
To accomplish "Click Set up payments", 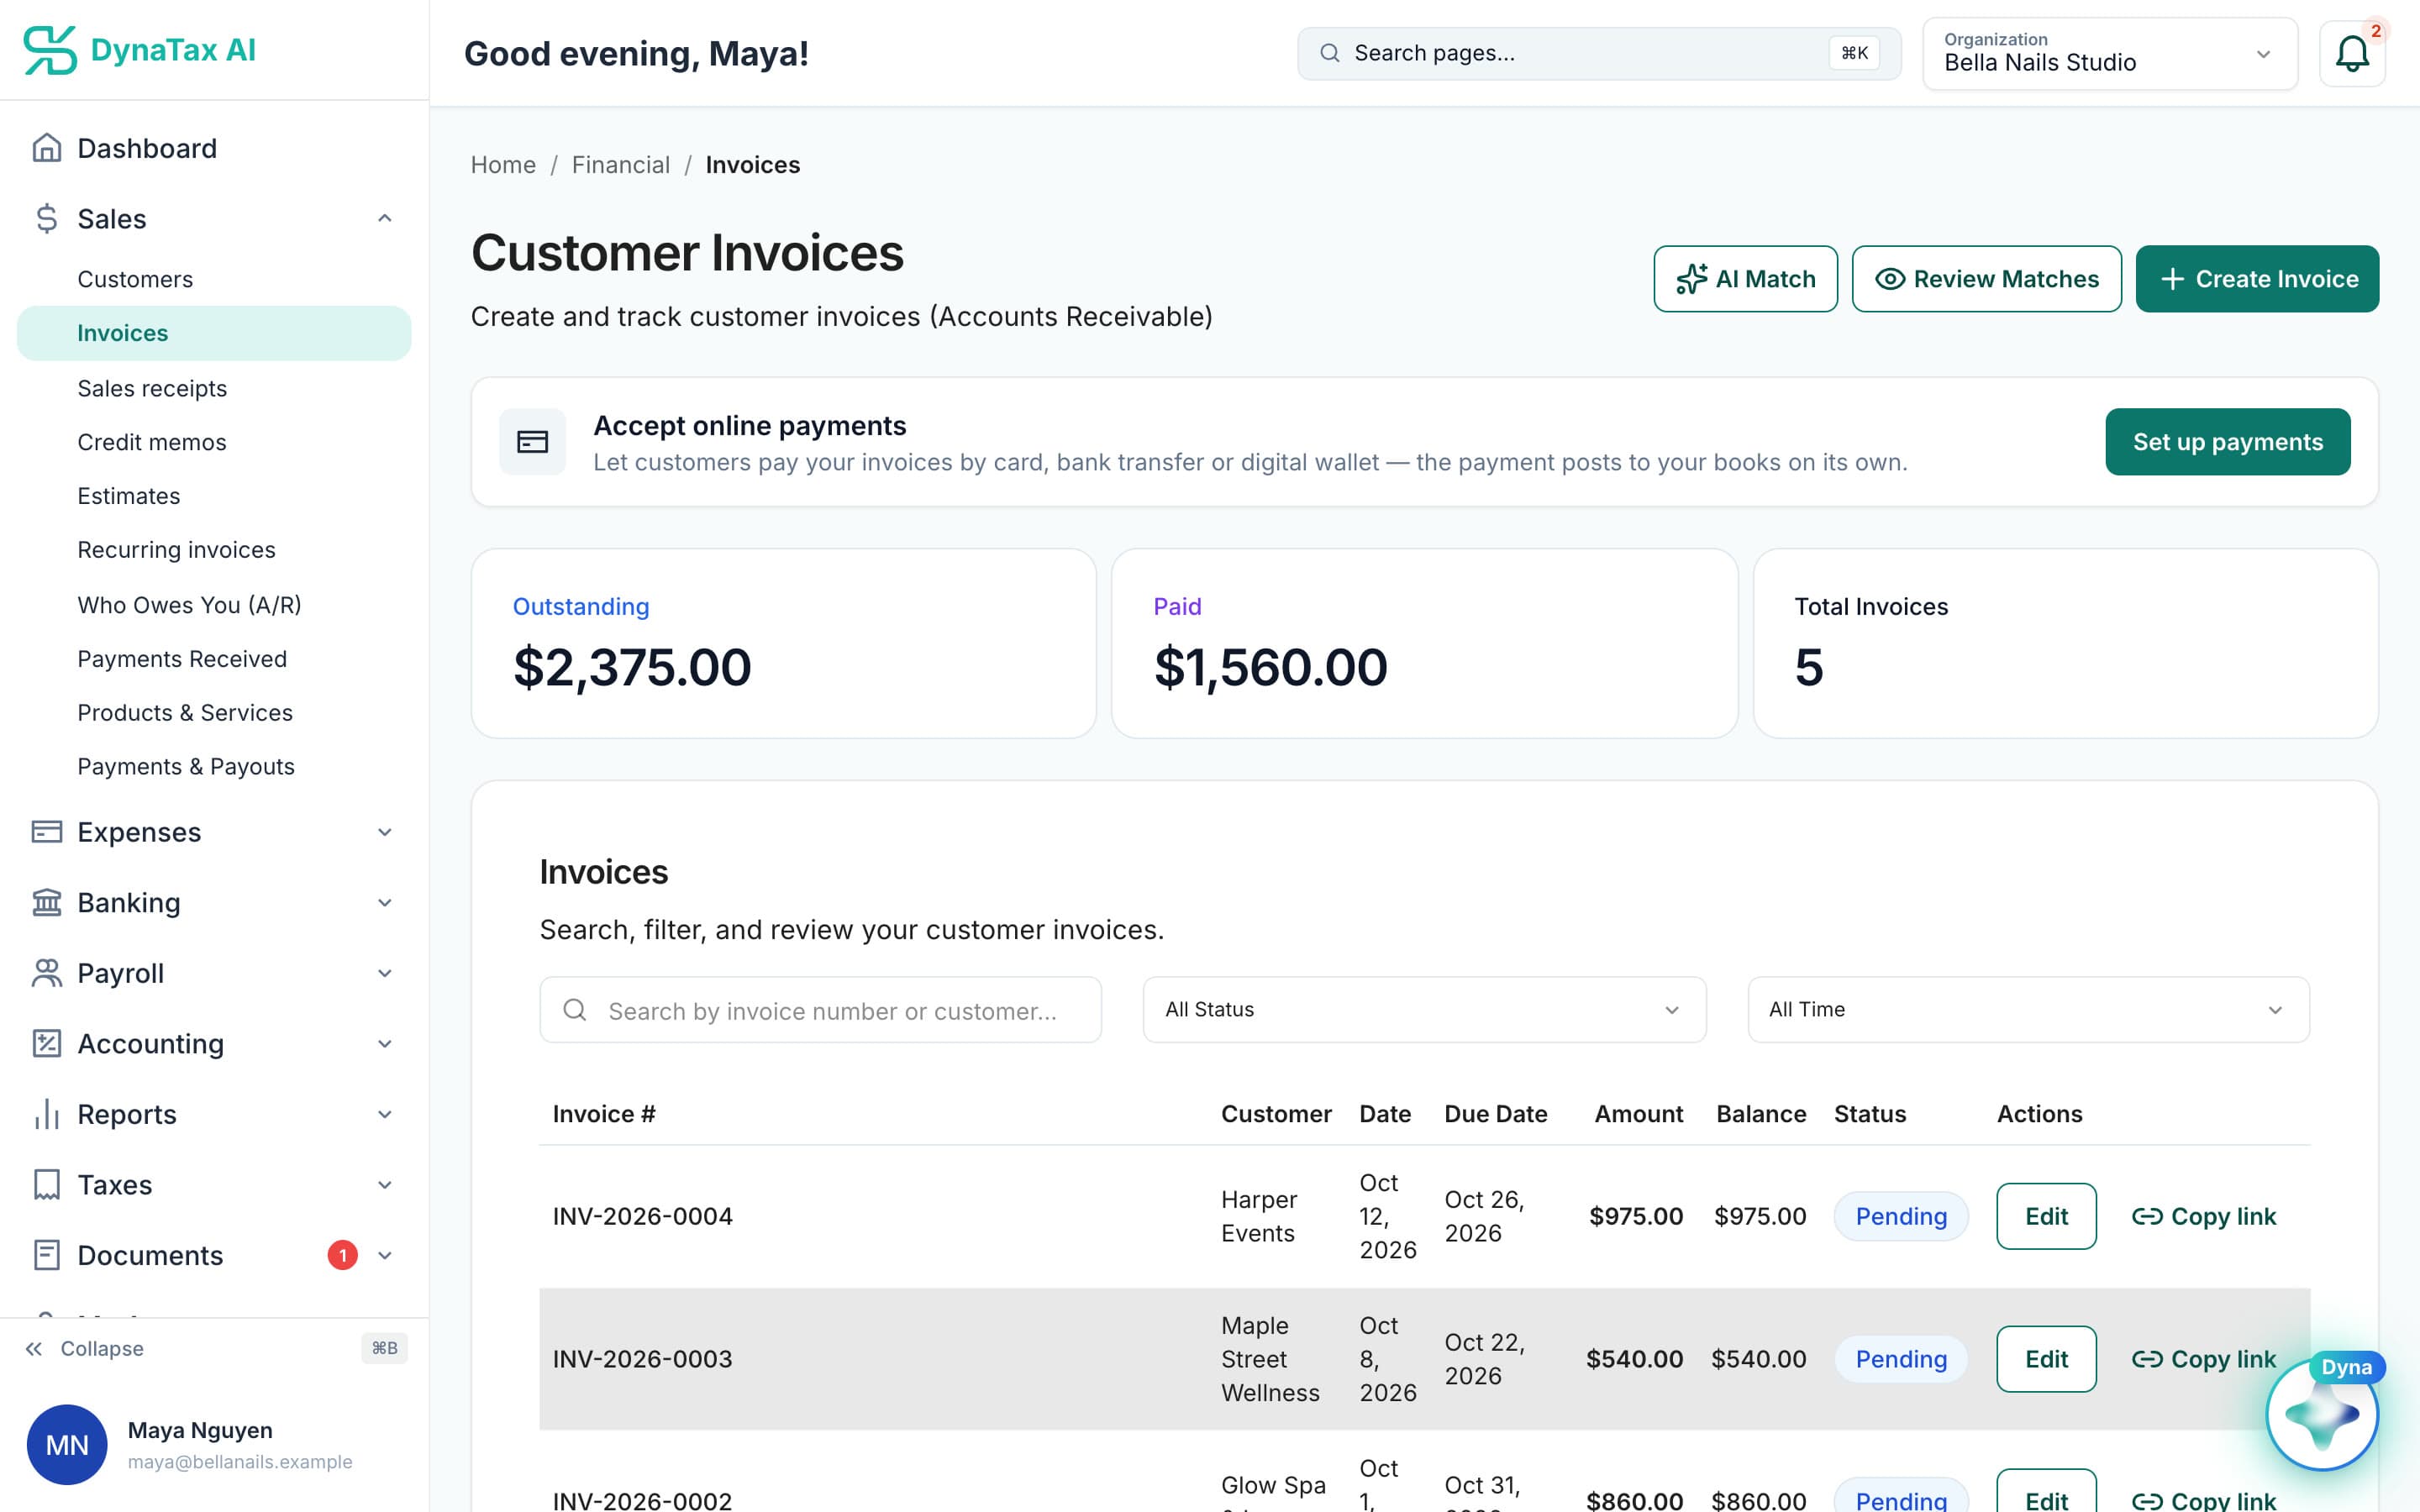I will (2227, 441).
